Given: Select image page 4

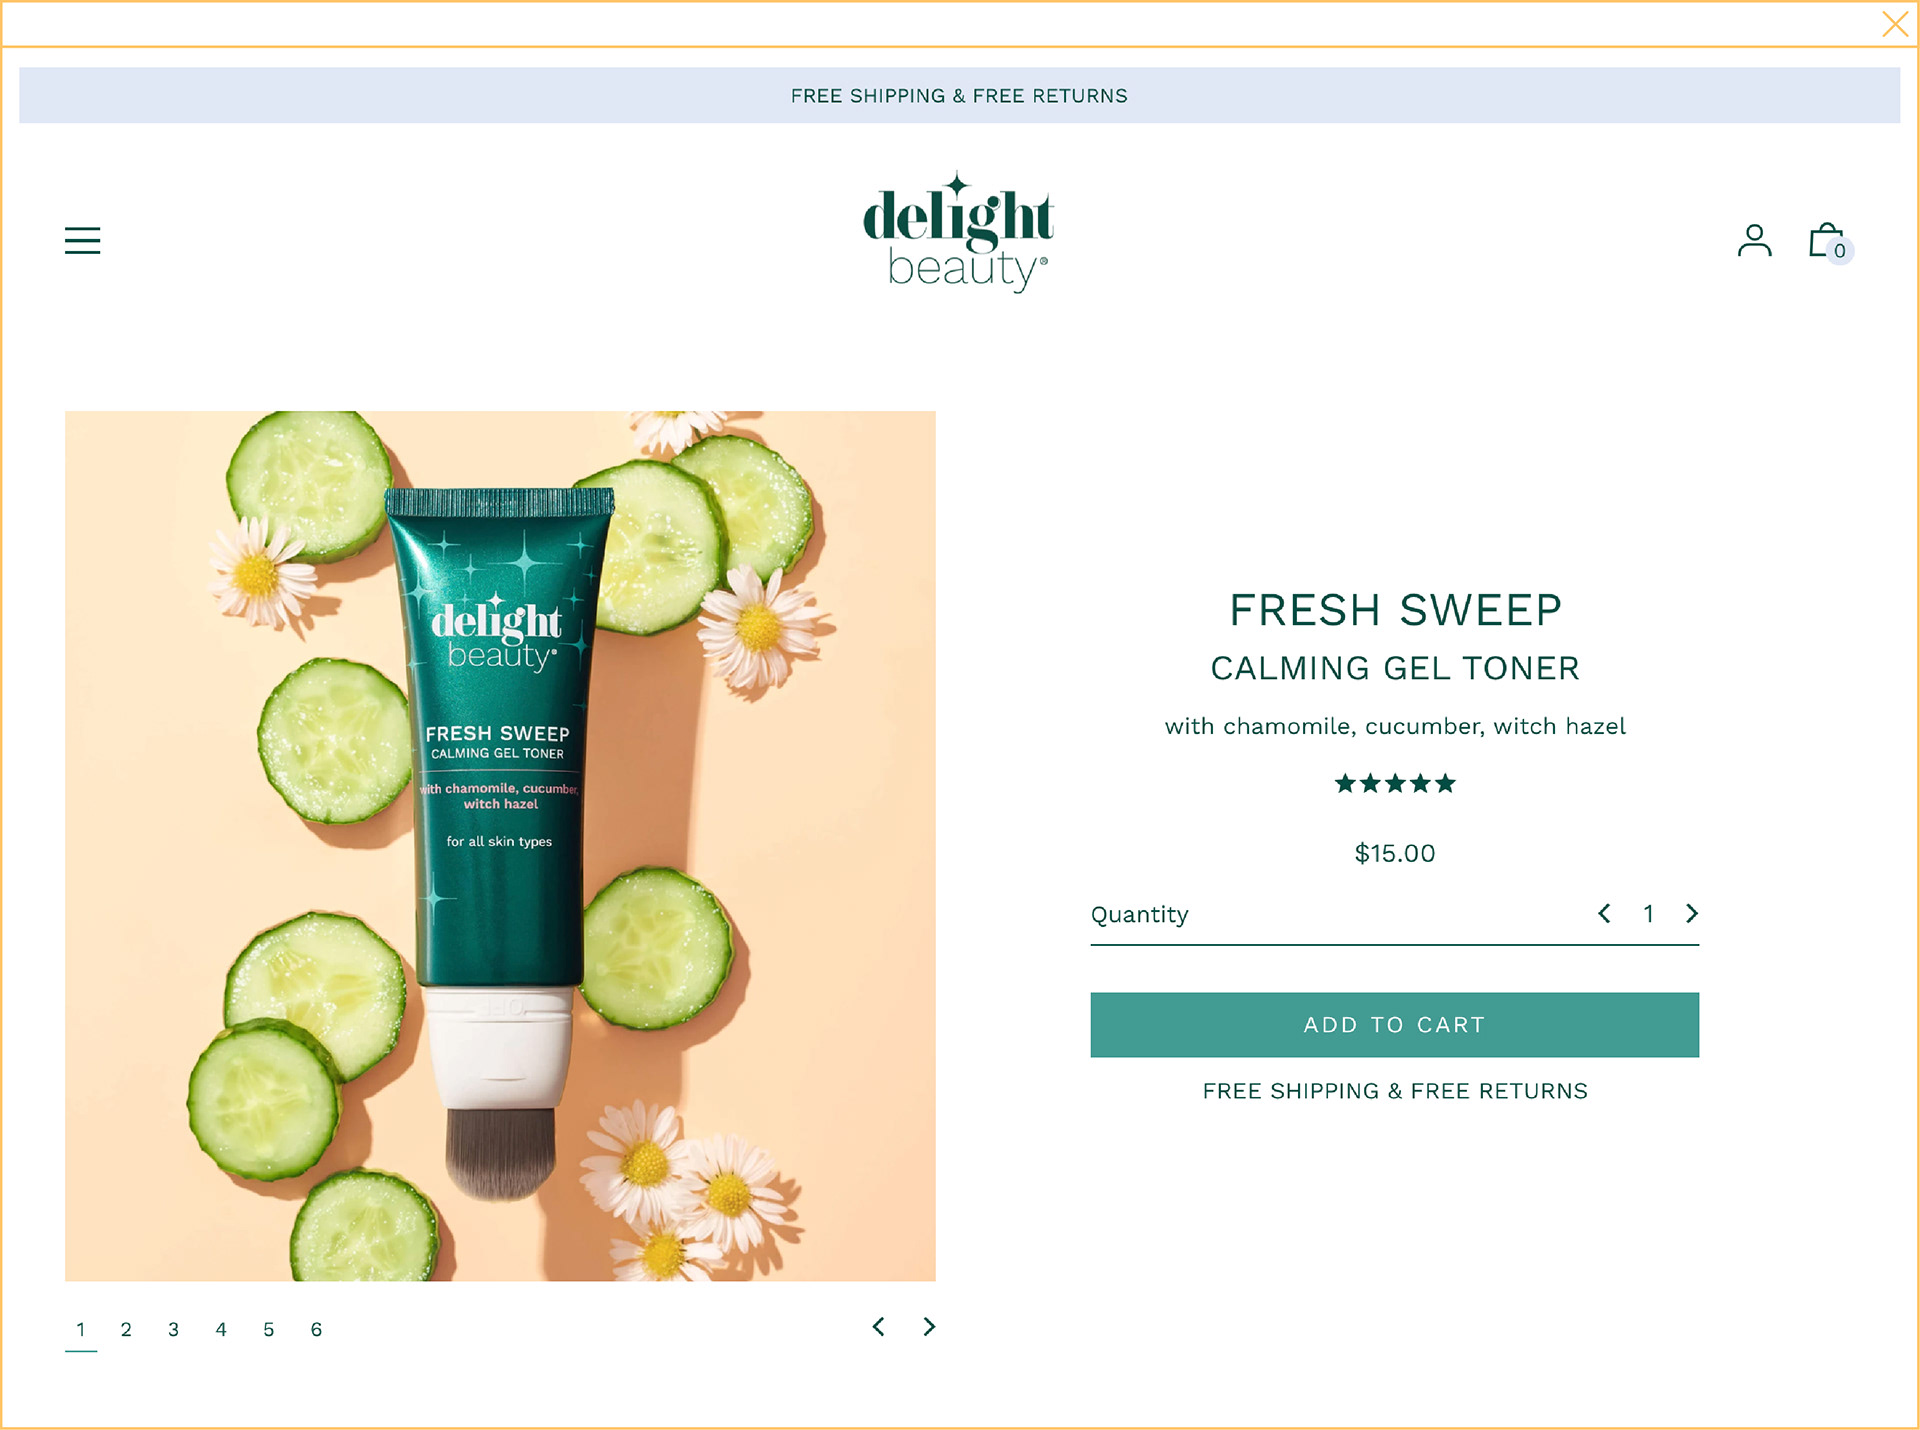Looking at the screenshot, I should [221, 1330].
